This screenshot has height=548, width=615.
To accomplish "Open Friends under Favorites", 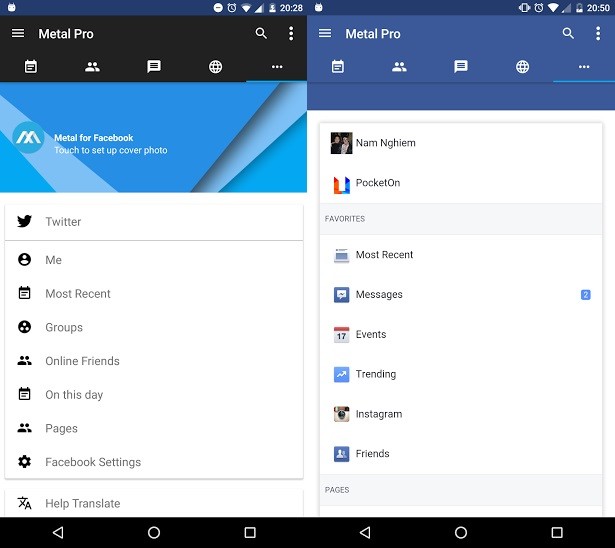I will [x=461, y=454].
